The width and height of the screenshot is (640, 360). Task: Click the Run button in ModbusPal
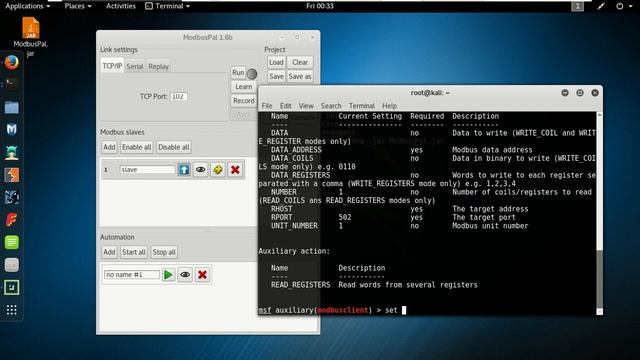coord(238,73)
